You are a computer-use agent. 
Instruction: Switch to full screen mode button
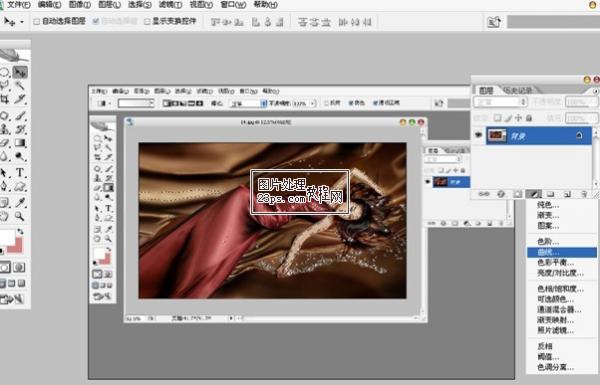21,284
